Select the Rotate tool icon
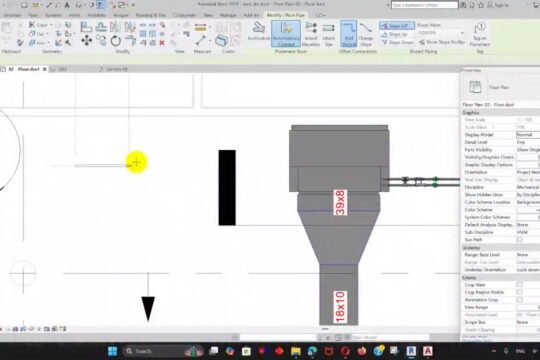540x360 pixels. coord(116,41)
